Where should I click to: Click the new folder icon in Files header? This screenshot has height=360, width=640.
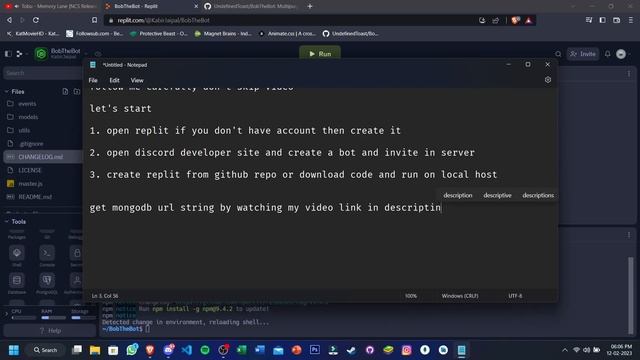click(77, 91)
